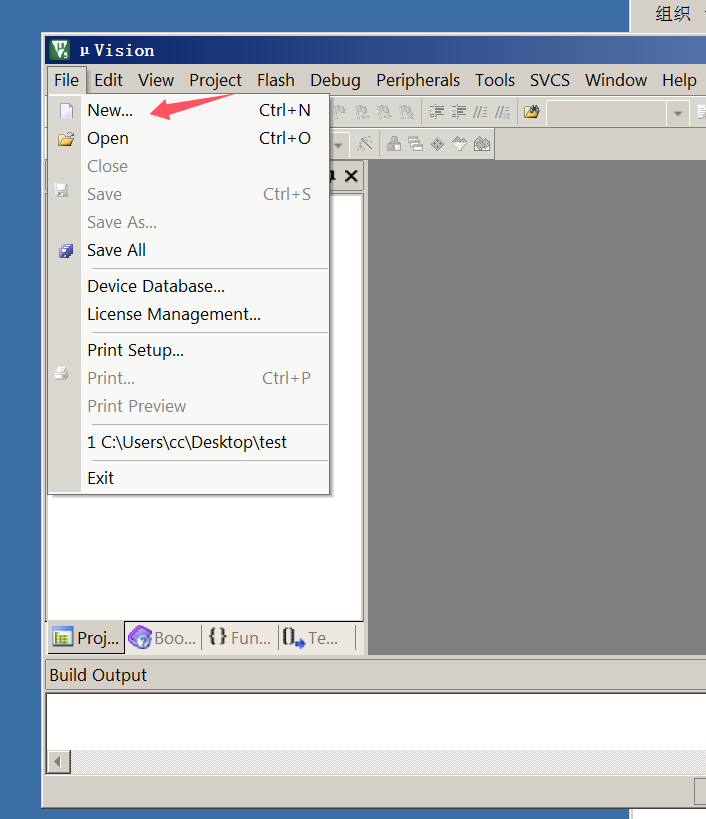Screen dimensions: 706x819
Task: Open License Management... entry
Action: [x=189, y=314]
